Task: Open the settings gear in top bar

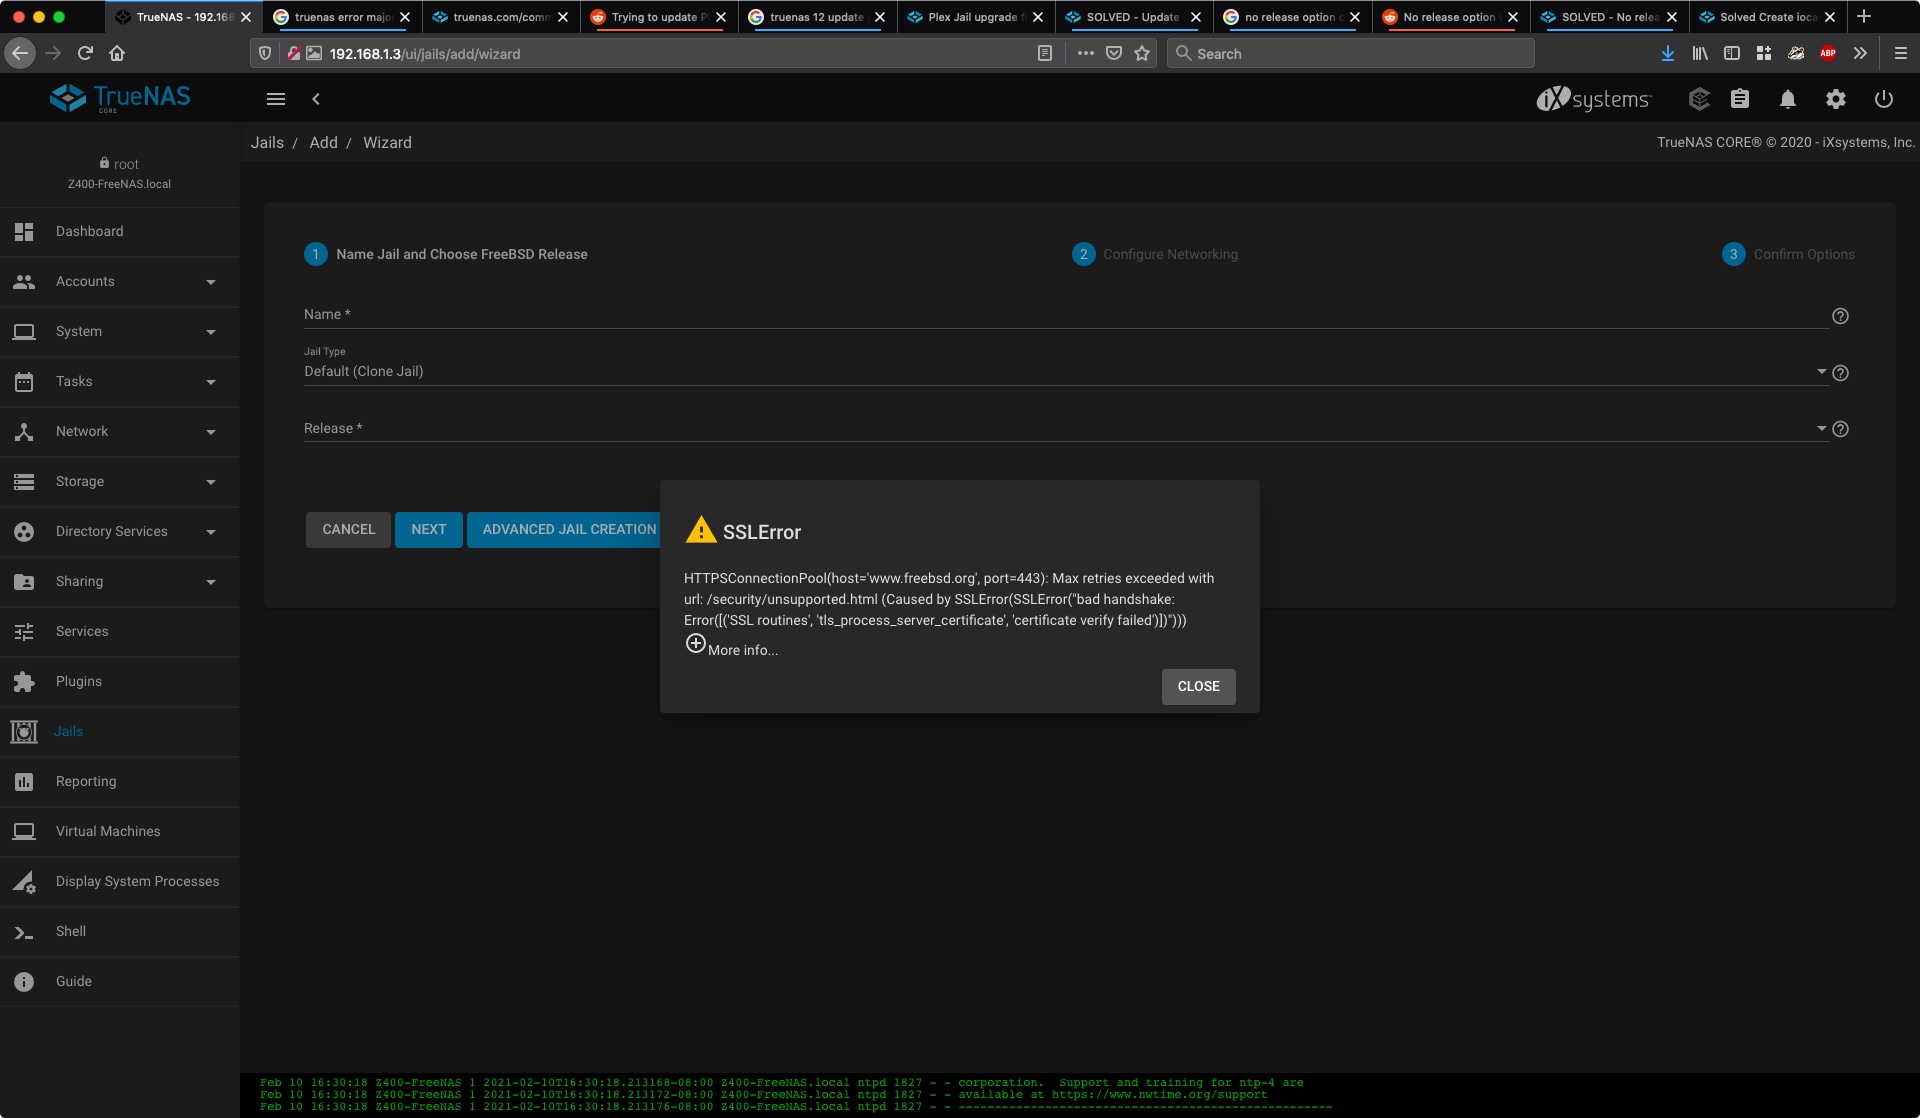Action: pyautogui.click(x=1835, y=99)
